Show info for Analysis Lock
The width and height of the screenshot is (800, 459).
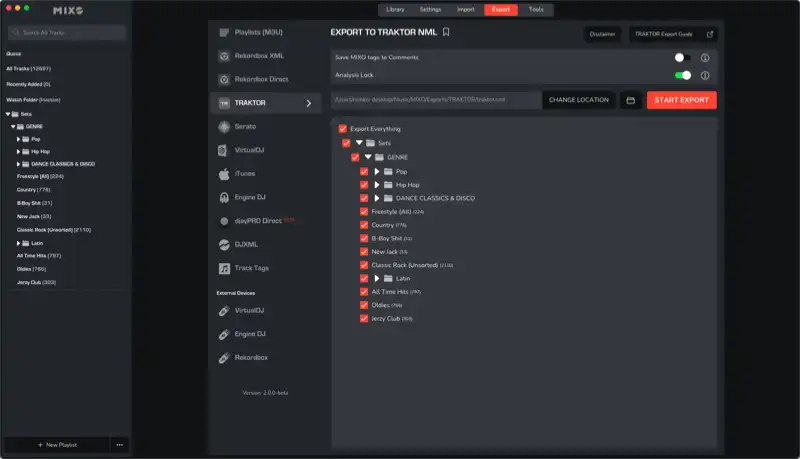[x=705, y=75]
